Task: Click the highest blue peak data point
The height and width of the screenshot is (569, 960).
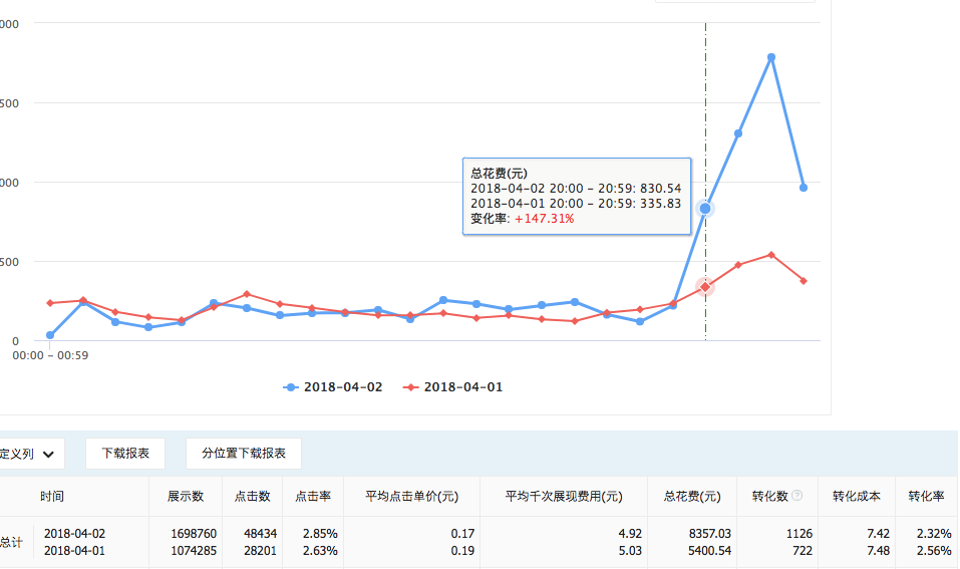Action: click(771, 57)
